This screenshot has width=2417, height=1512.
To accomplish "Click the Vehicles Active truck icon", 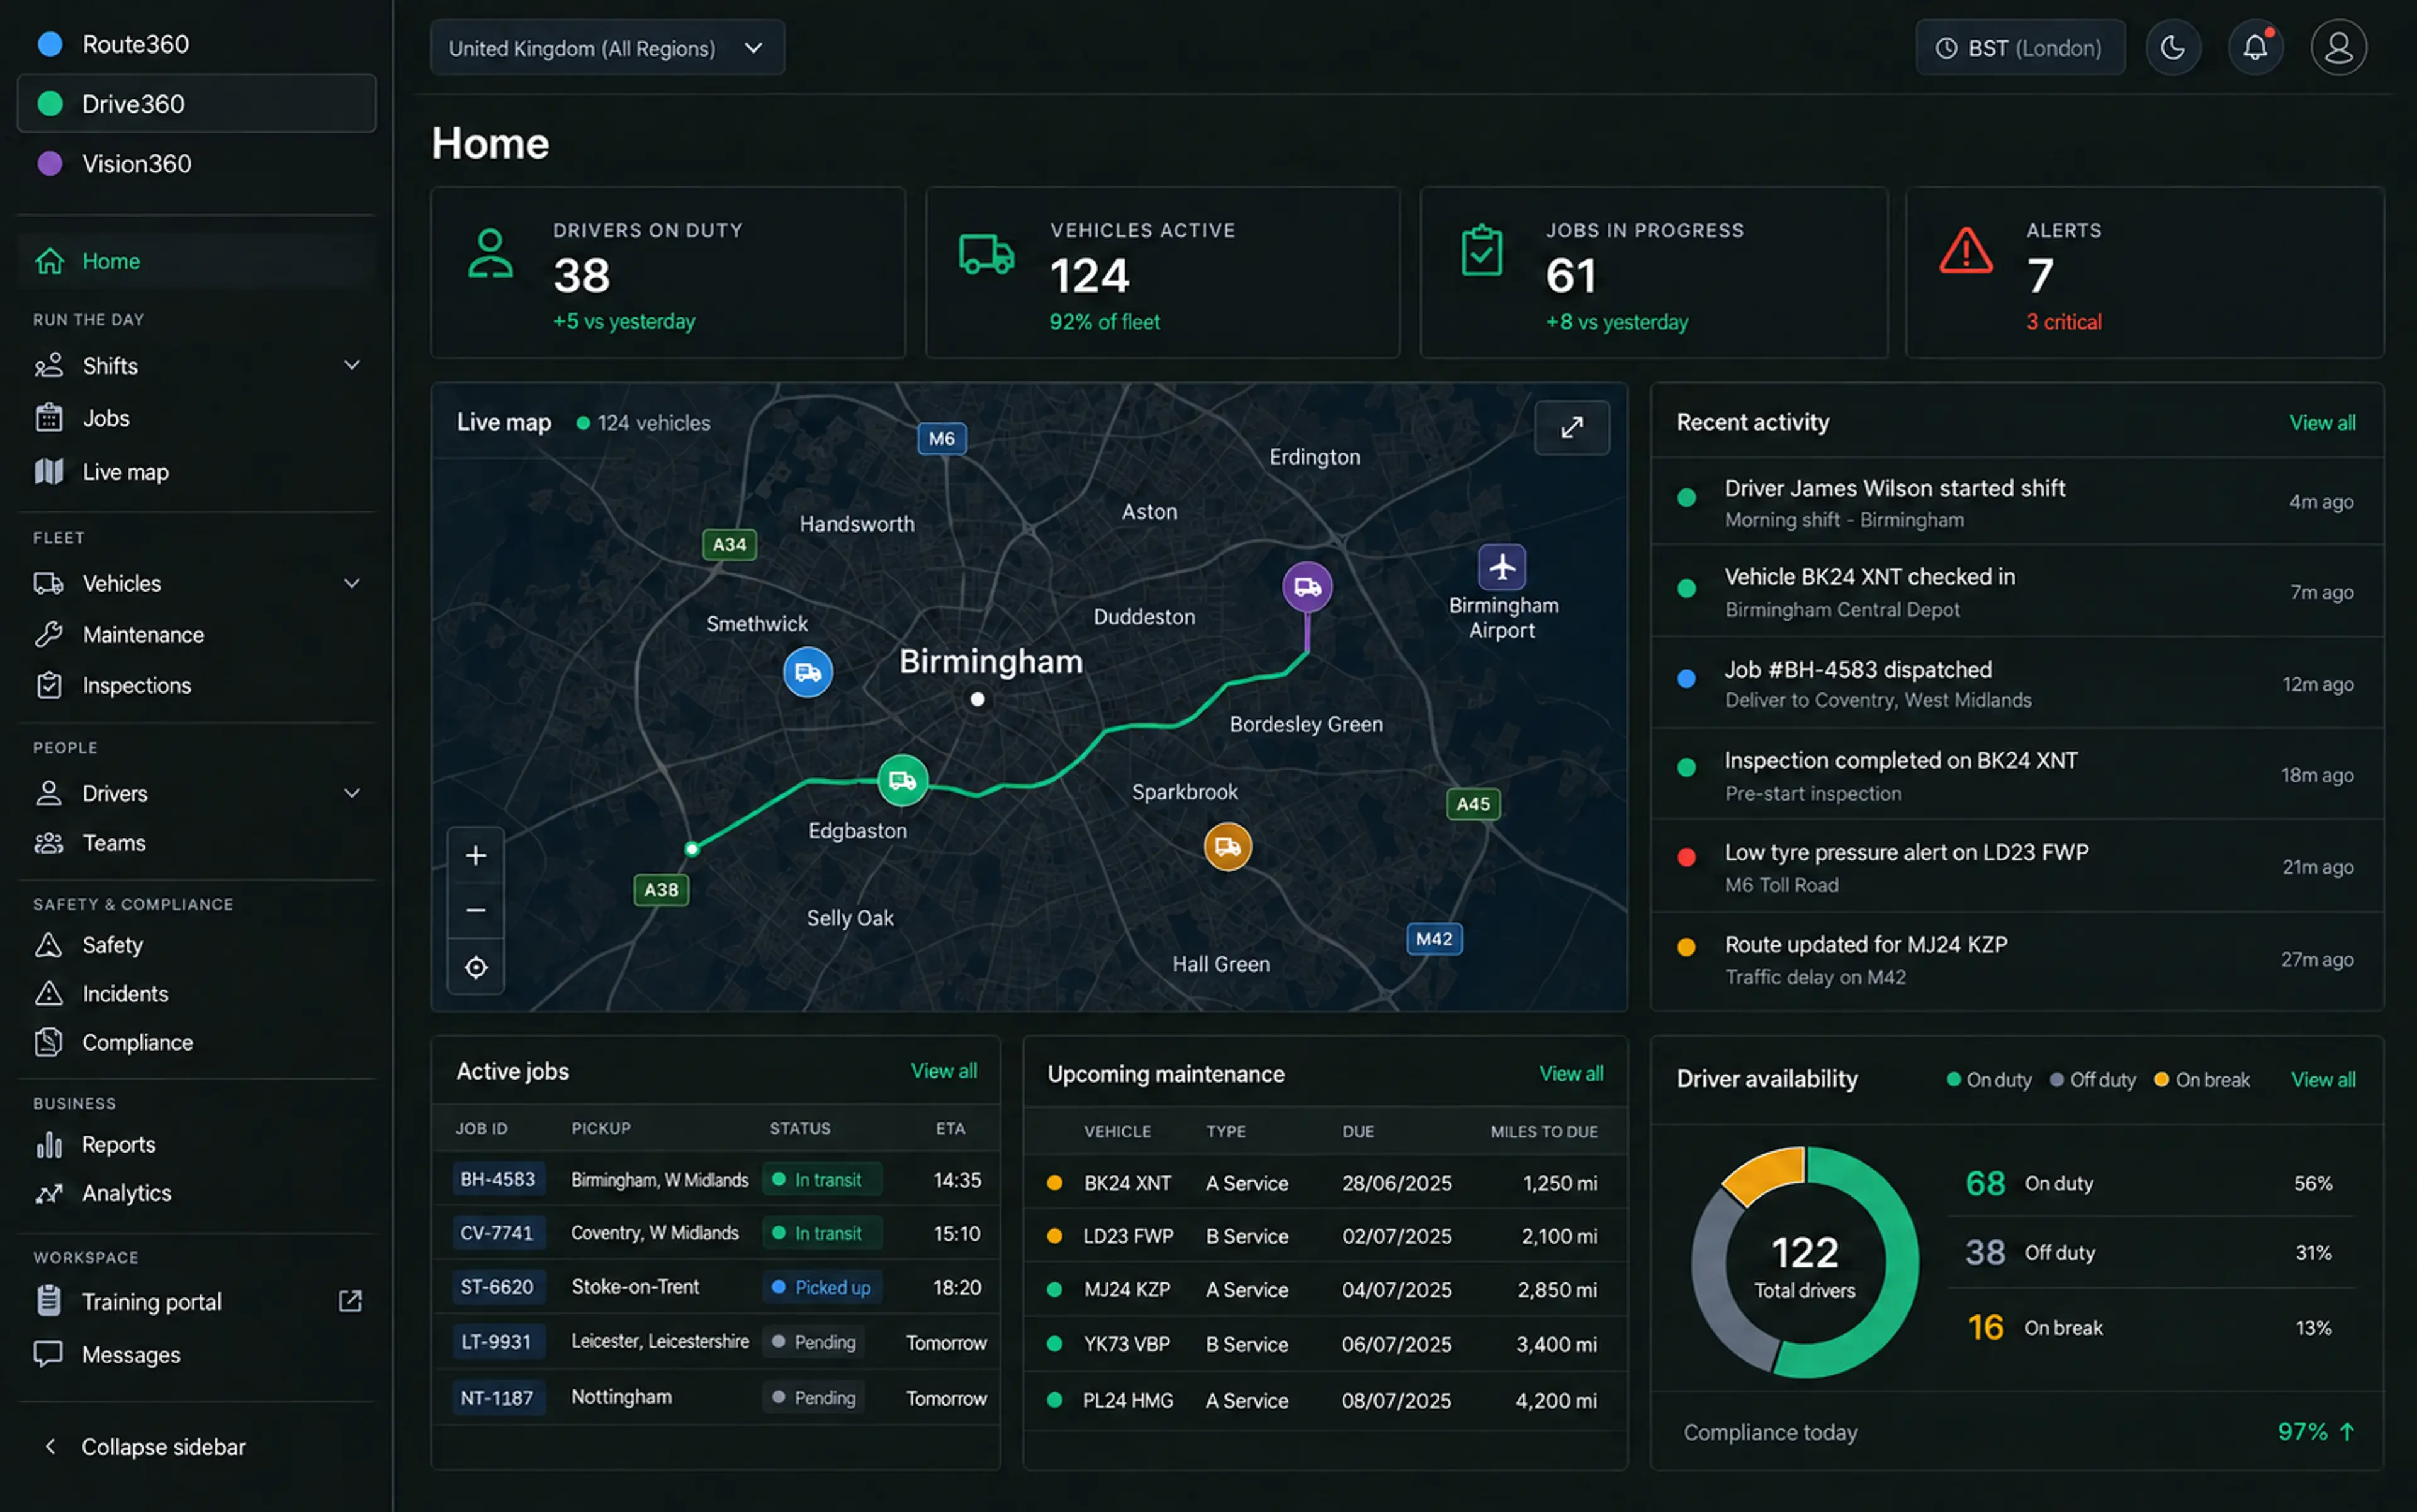I will [x=987, y=254].
